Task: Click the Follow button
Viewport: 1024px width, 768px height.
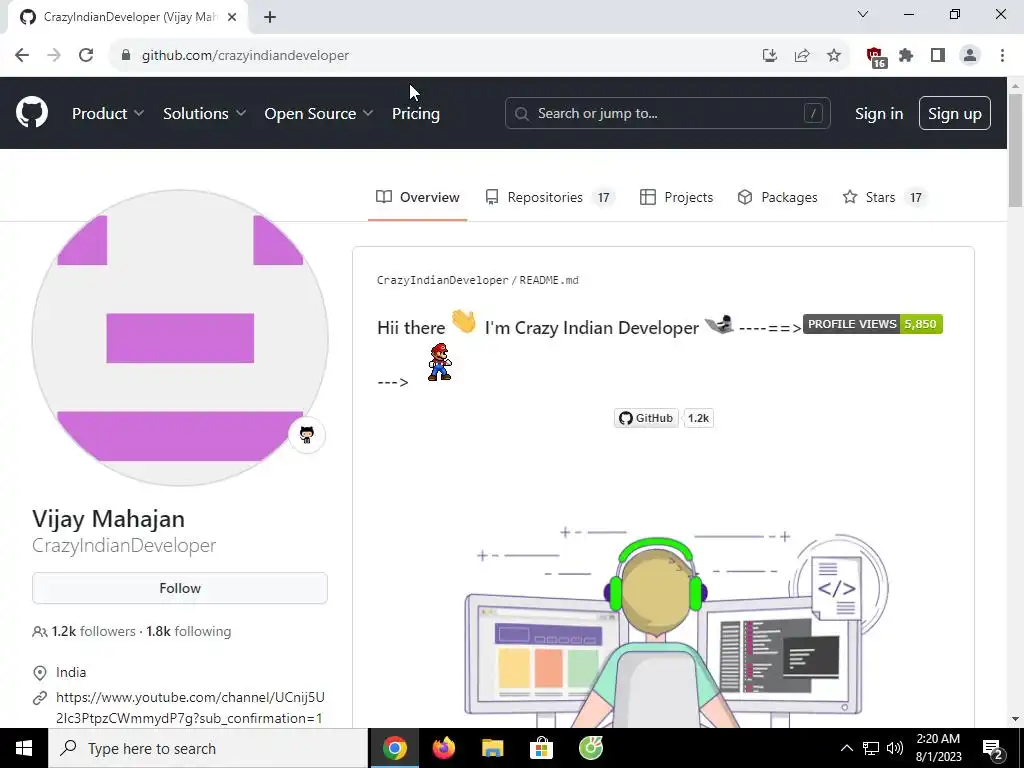Action: [180, 588]
